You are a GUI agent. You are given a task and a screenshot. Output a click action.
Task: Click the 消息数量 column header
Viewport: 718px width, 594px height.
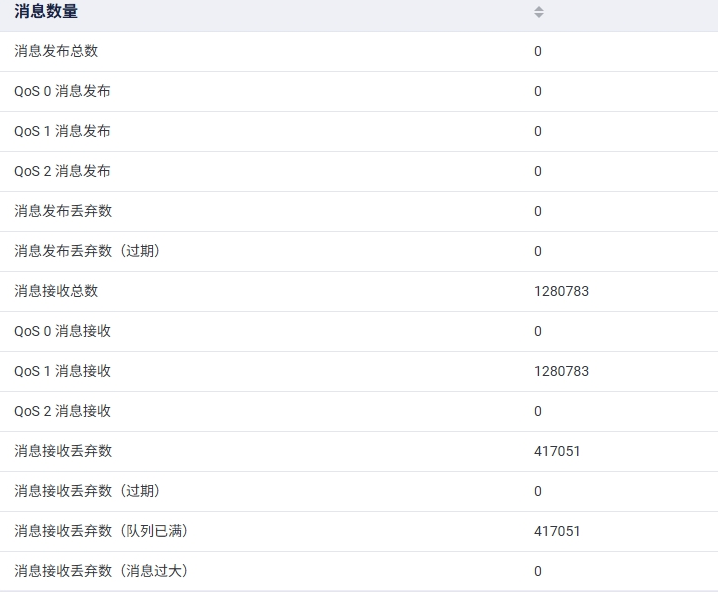(x=46, y=11)
